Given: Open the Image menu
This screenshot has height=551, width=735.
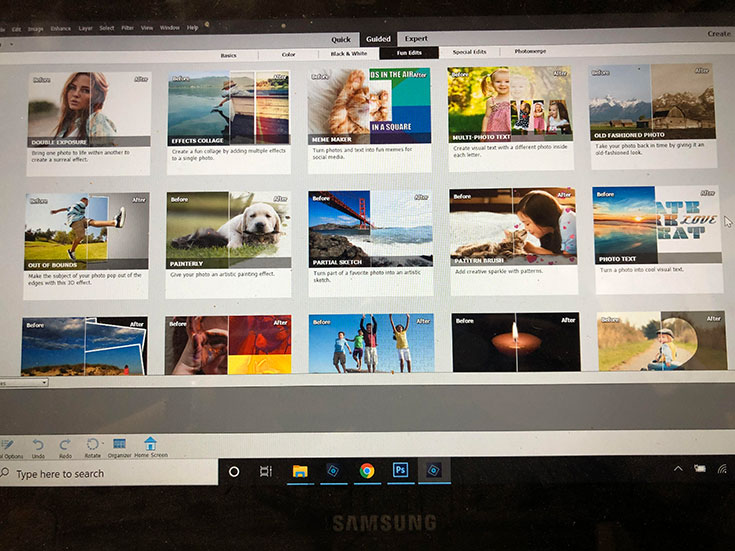Looking at the screenshot, I should 36,29.
